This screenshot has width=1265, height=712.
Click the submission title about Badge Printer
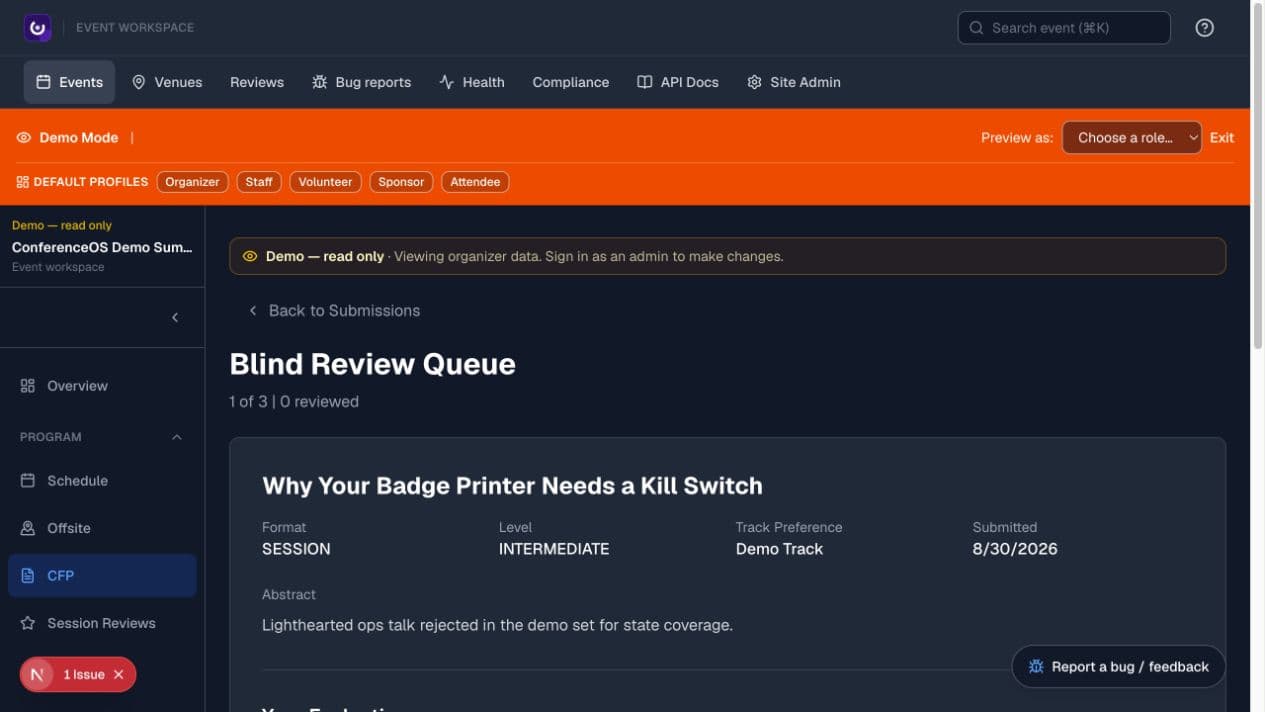512,486
